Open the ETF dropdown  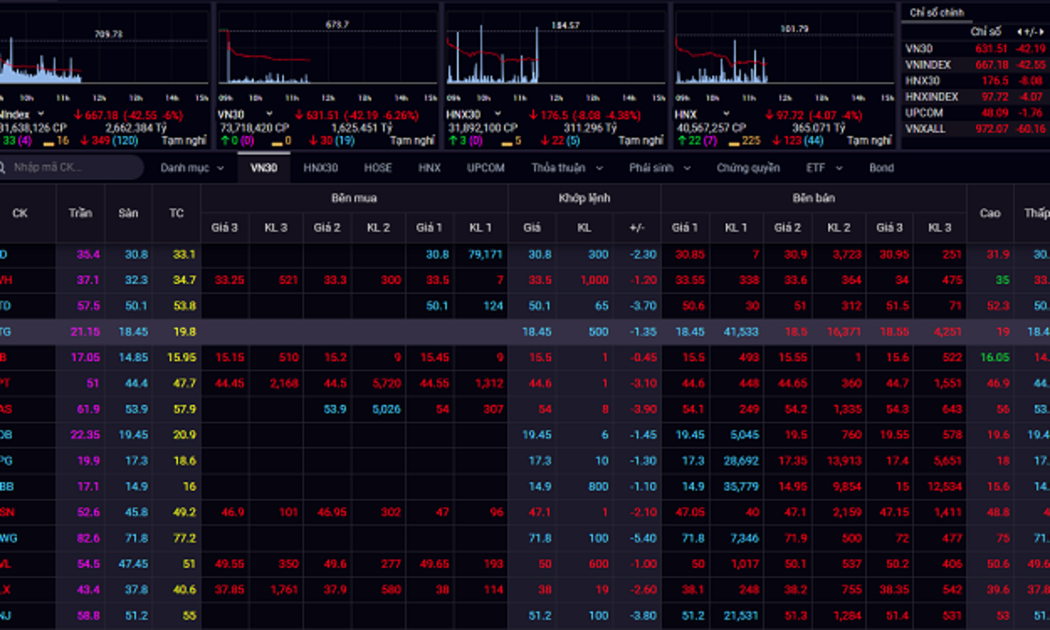click(x=824, y=168)
